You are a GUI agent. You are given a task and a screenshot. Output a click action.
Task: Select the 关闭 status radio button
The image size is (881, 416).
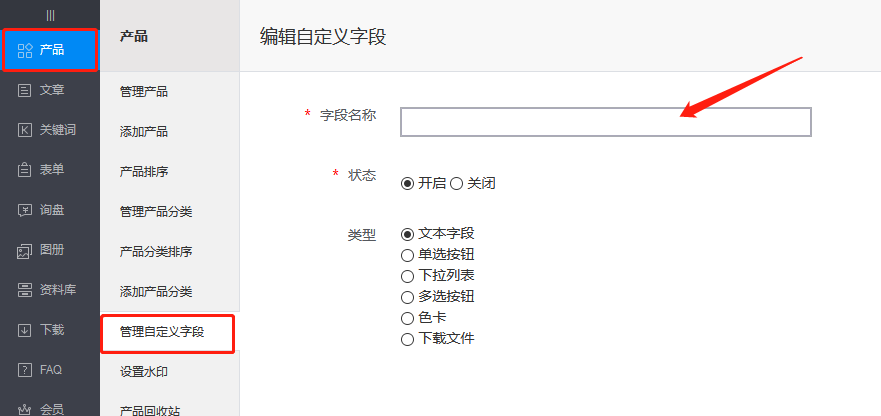tap(456, 183)
